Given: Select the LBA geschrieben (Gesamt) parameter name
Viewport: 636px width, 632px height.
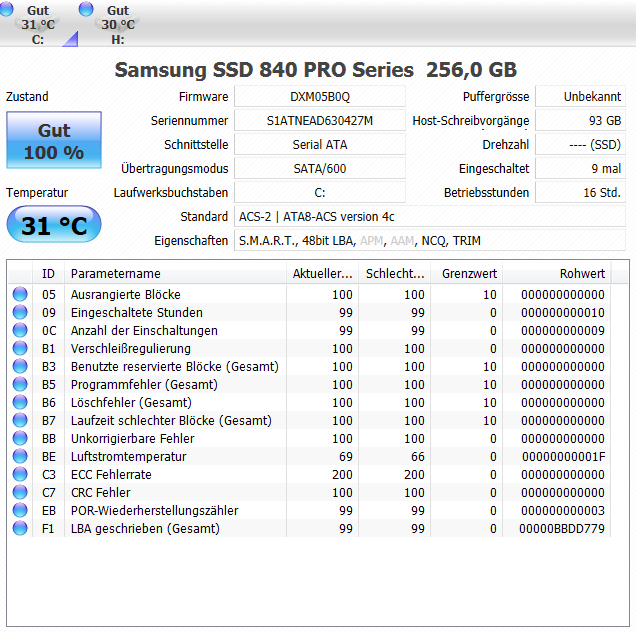Looking at the screenshot, I should (x=145, y=528).
